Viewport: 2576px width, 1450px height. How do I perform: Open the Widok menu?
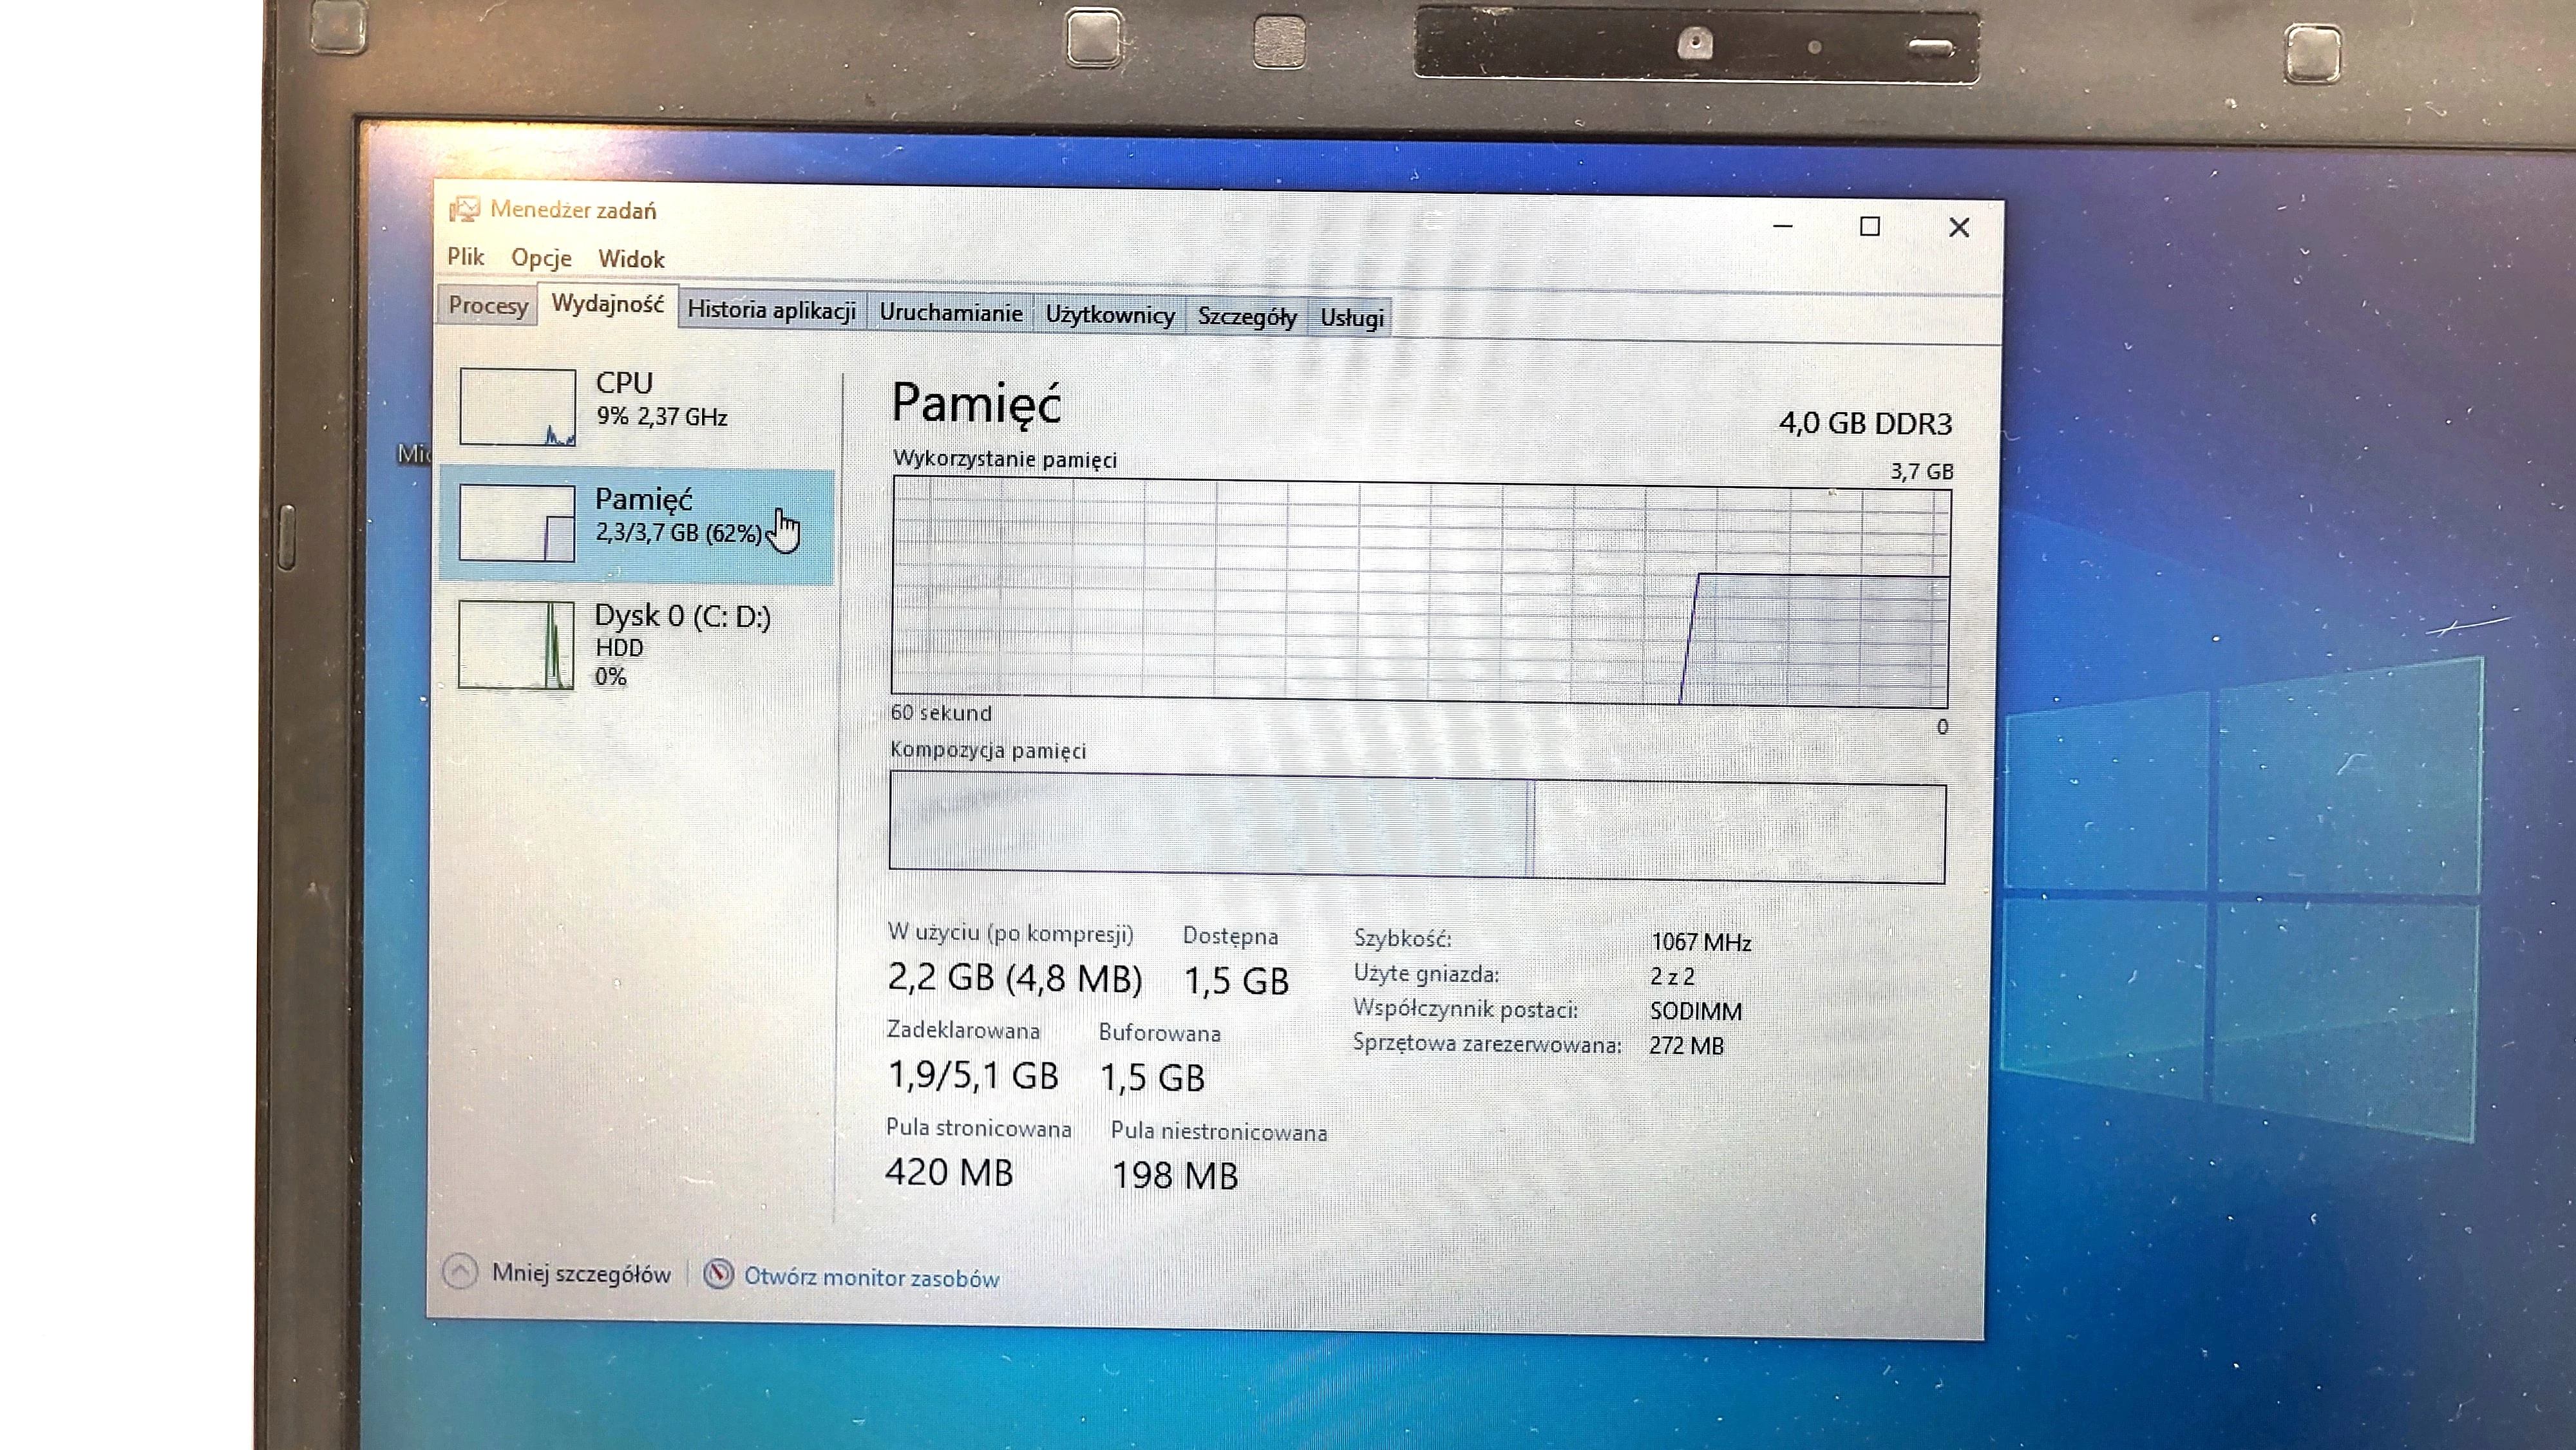click(631, 257)
